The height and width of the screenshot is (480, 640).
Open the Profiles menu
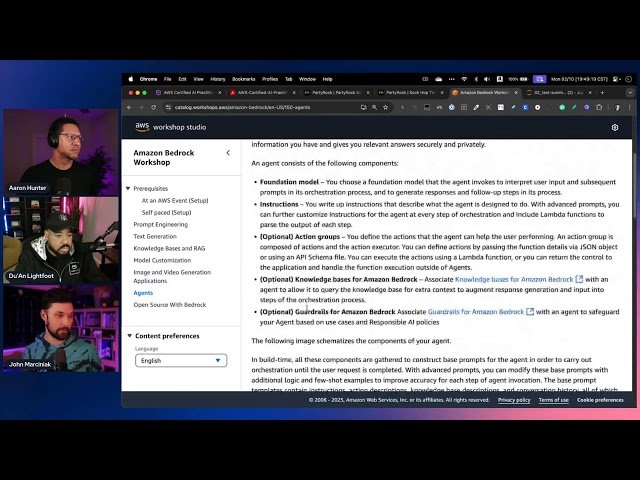point(270,79)
